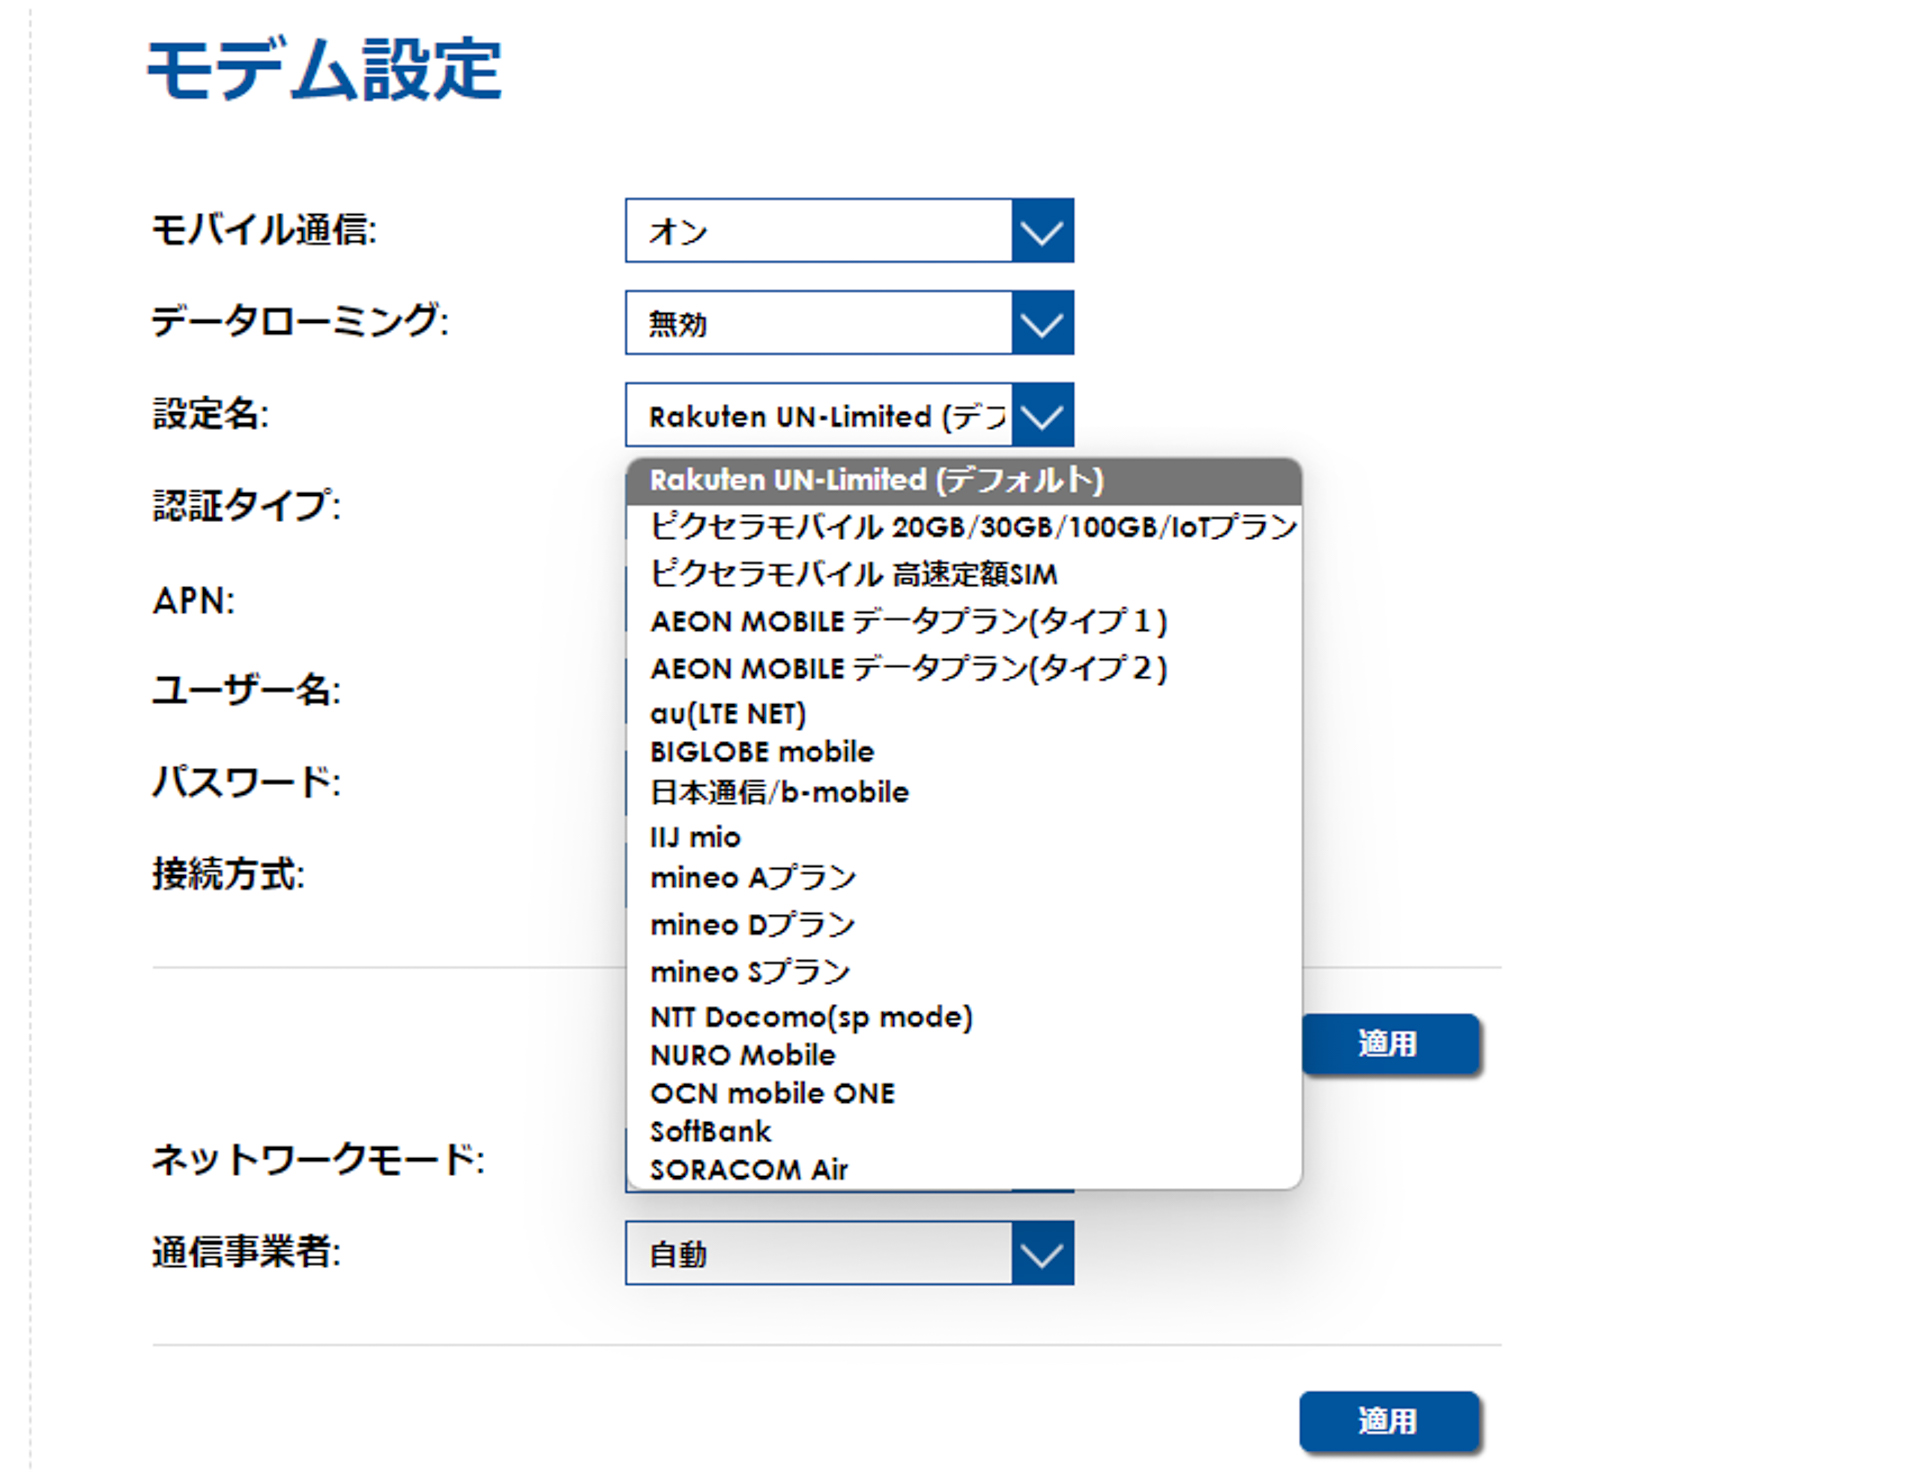Select ピクセラモバイル 高速定額SIM from the list

pos(855,574)
